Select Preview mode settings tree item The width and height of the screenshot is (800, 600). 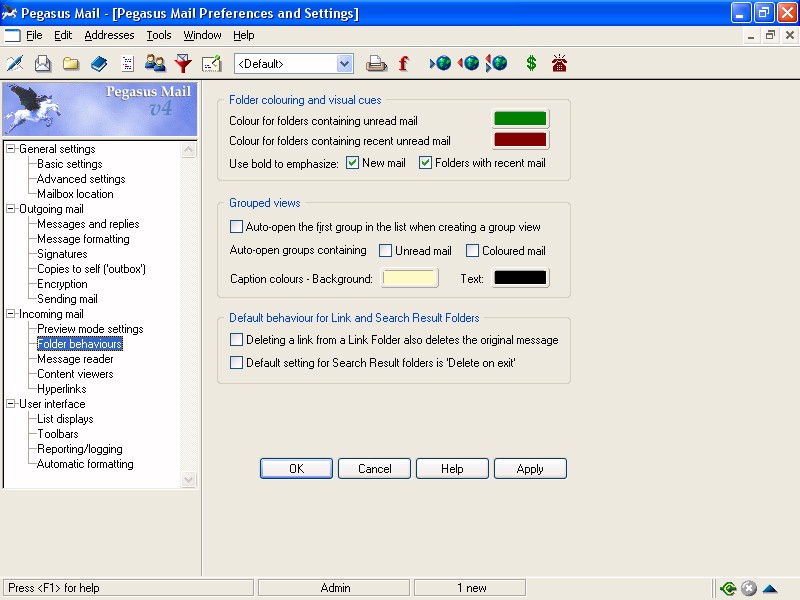tap(90, 329)
